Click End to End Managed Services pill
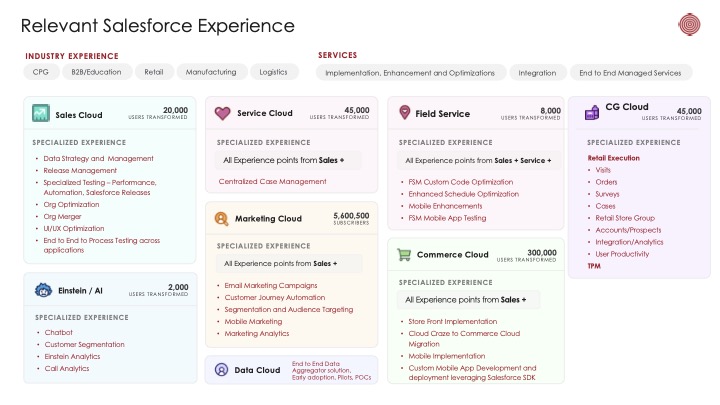The image size is (720, 405). tap(631, 73)
